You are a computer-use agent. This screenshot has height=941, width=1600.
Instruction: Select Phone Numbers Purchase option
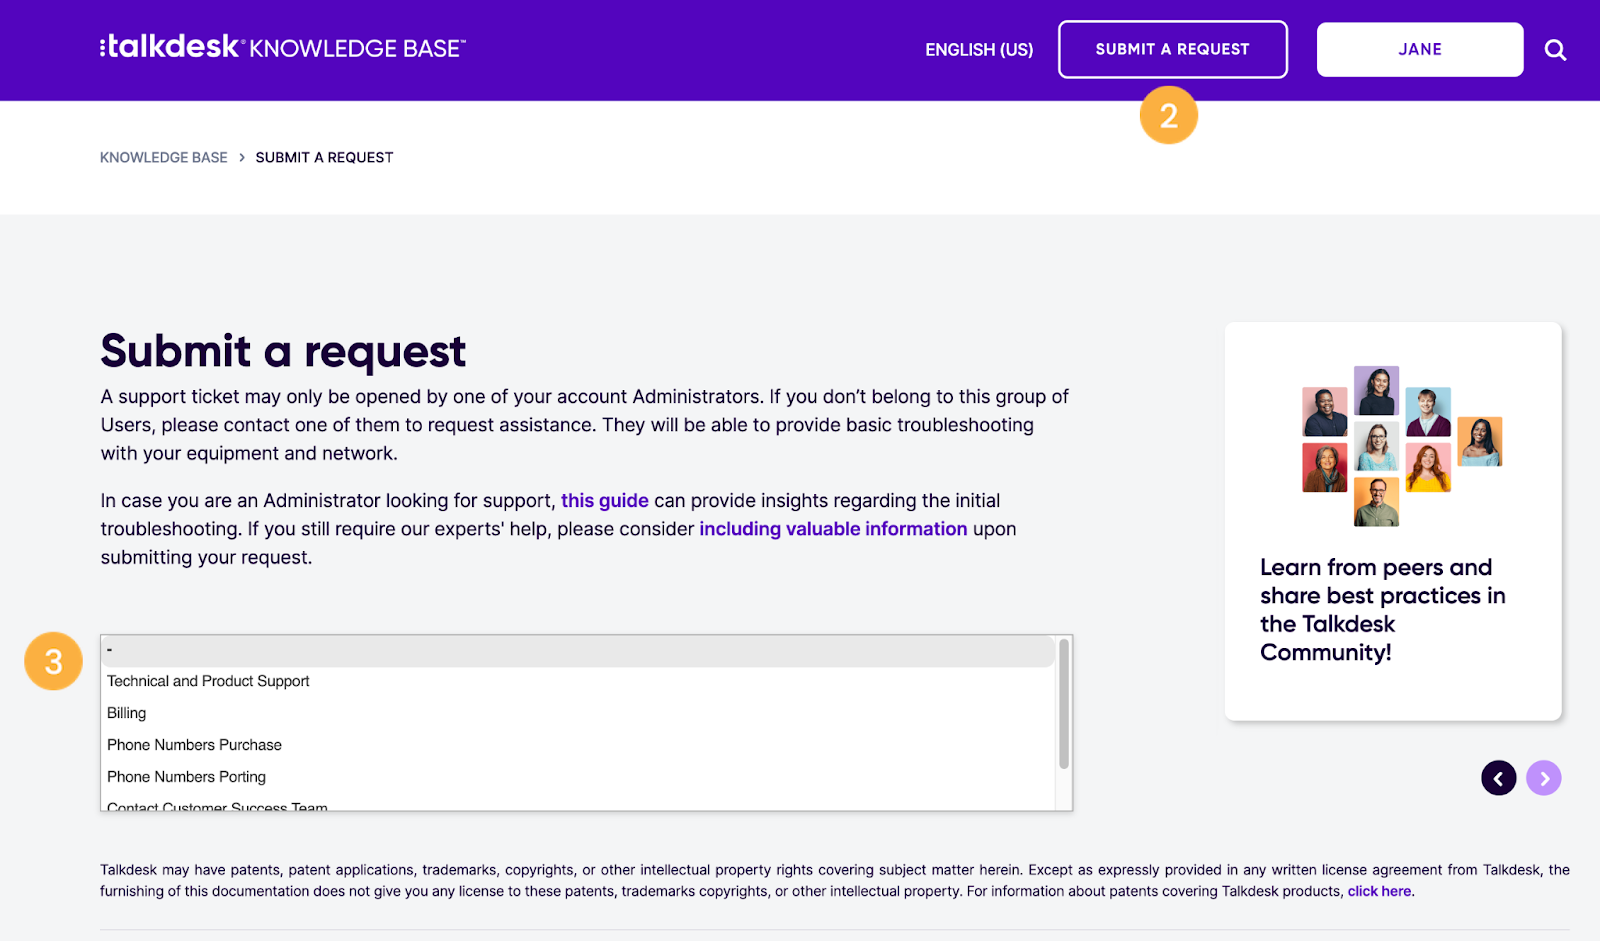[x=578, y=745]
